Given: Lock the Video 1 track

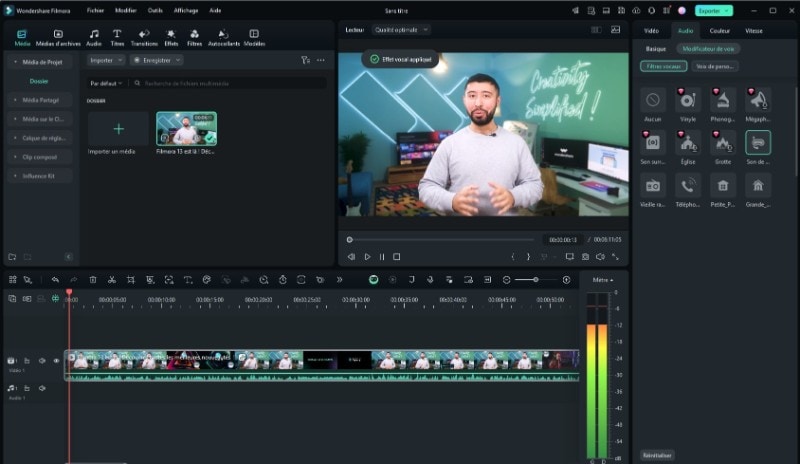Looking at the screenshot, I should [x=27, y=361].
